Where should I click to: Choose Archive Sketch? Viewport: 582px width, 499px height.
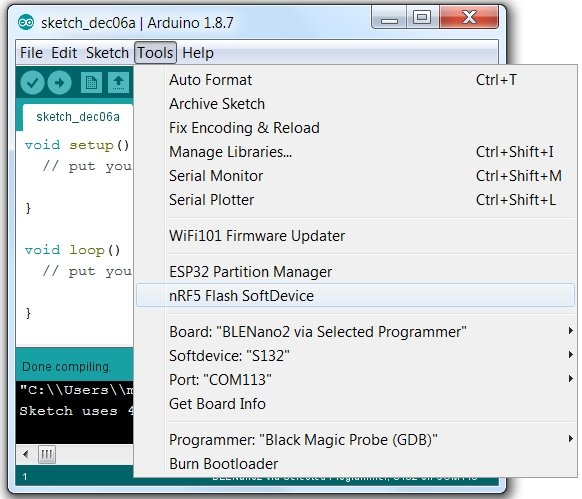click(x=355, y=104)
